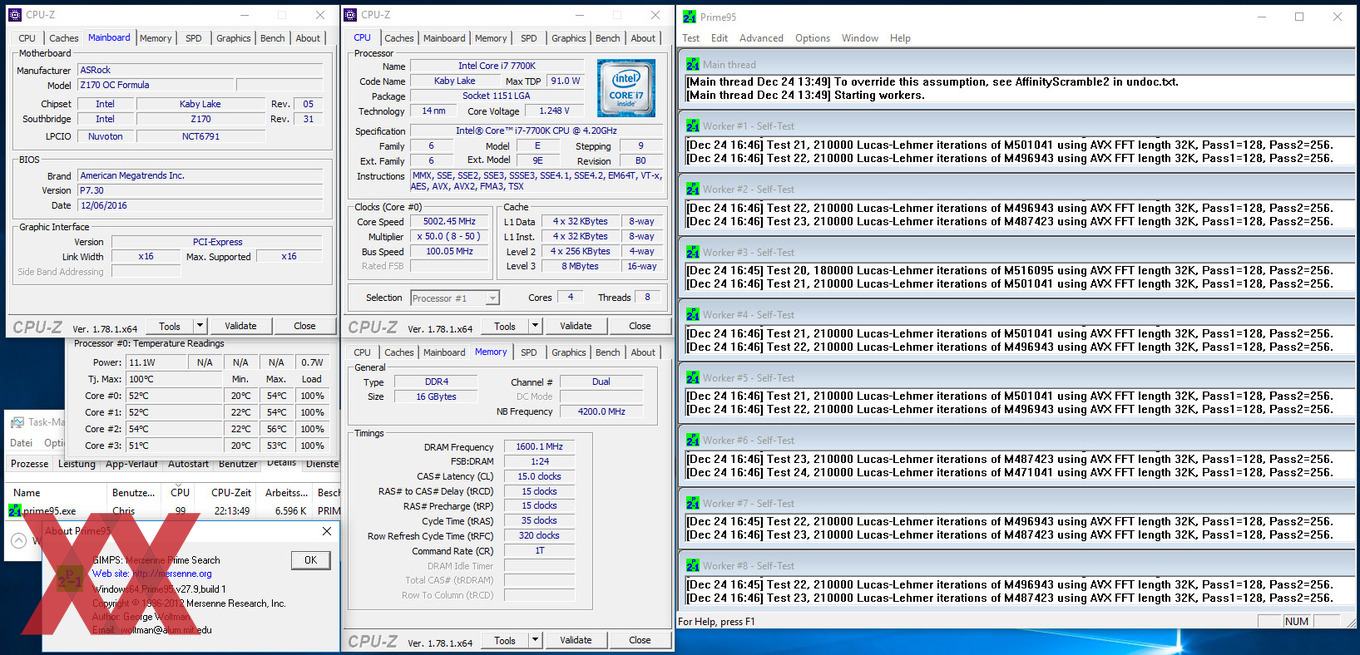The width and height of the screenshot is (1360, 655).
Task: Click the CPU-Z Mainboard window title icon
Action: (15, 15)
